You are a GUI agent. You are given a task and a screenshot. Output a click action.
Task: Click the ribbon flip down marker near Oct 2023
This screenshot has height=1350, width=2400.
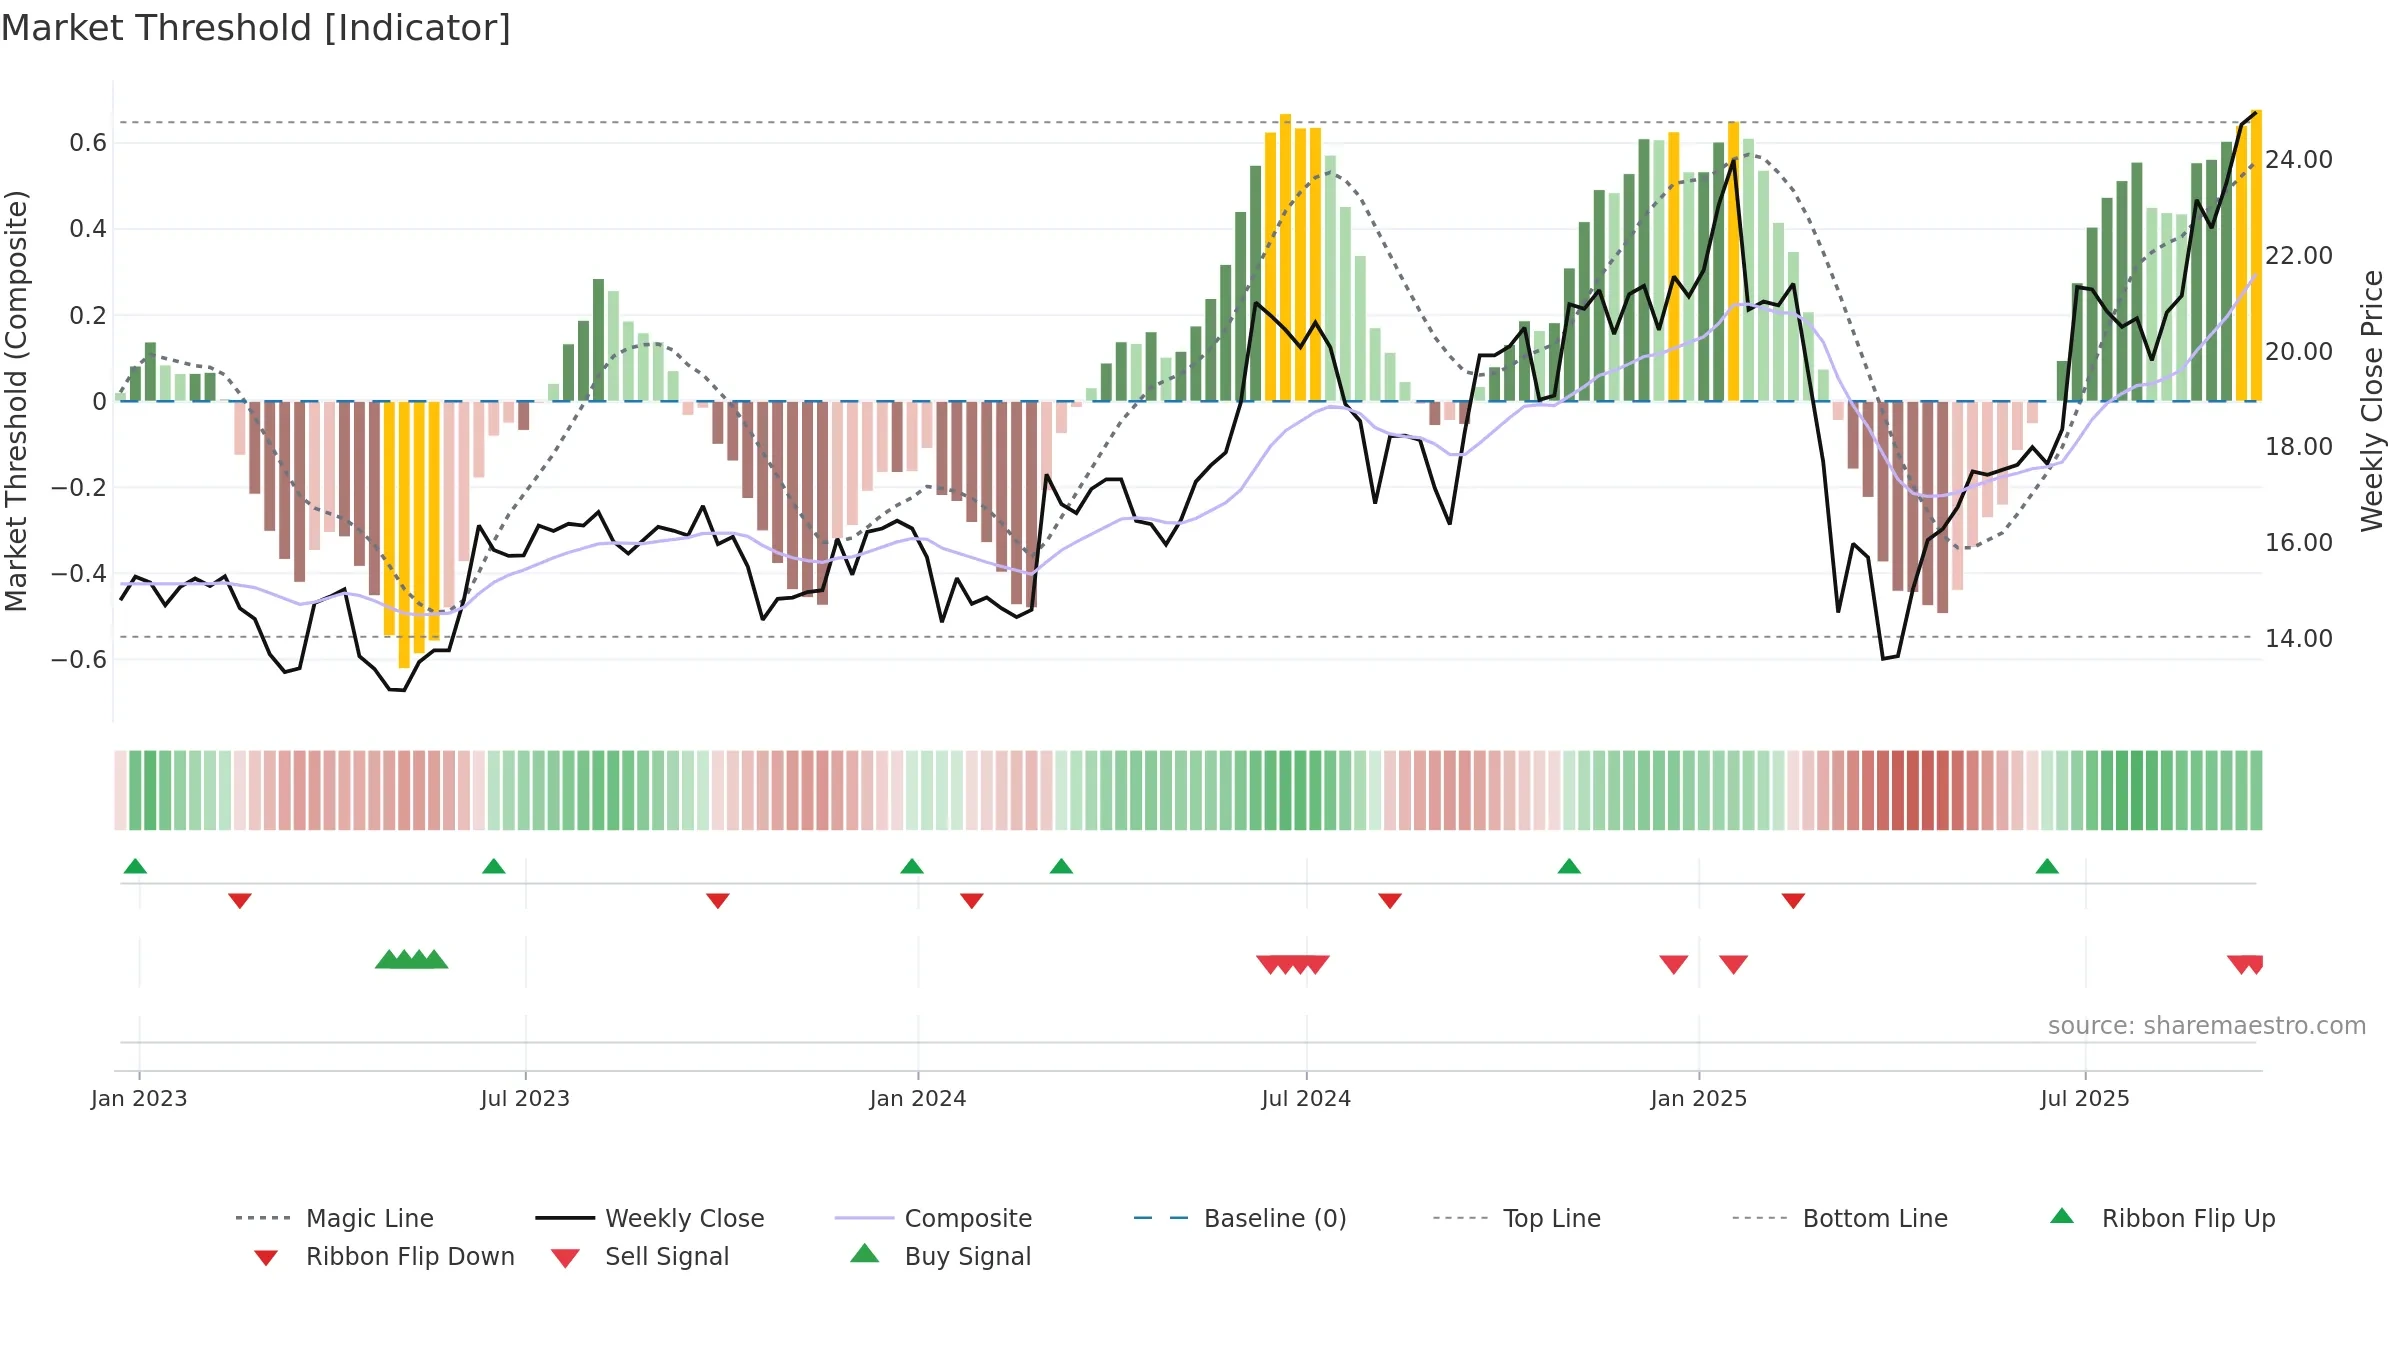[x=718, y=900]
